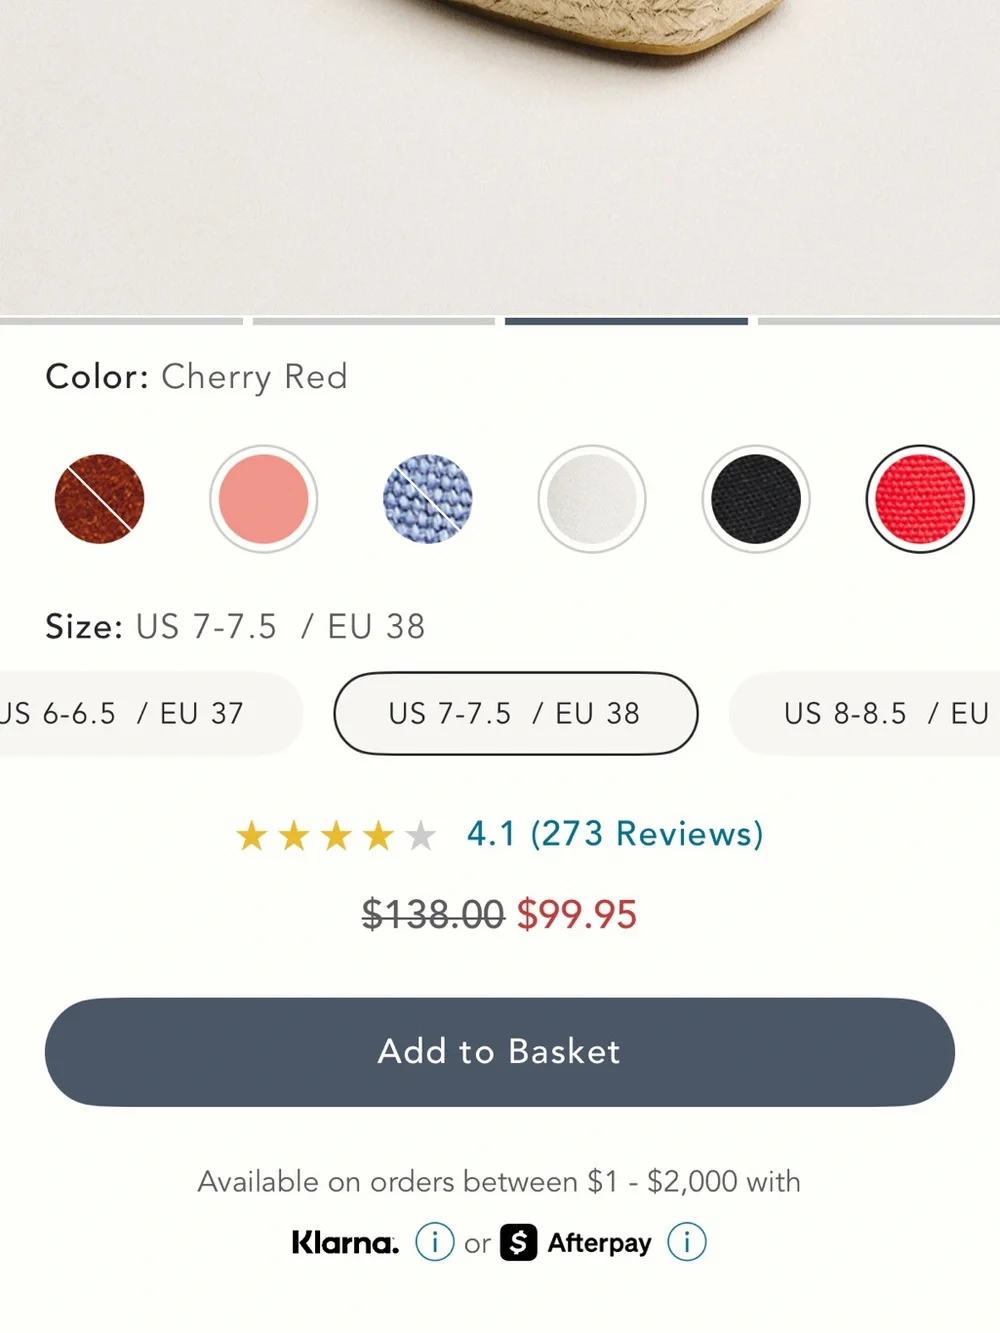Open the 4.1 (273 Reviews) link
Screen dimensions: 1000x1333
615,834
